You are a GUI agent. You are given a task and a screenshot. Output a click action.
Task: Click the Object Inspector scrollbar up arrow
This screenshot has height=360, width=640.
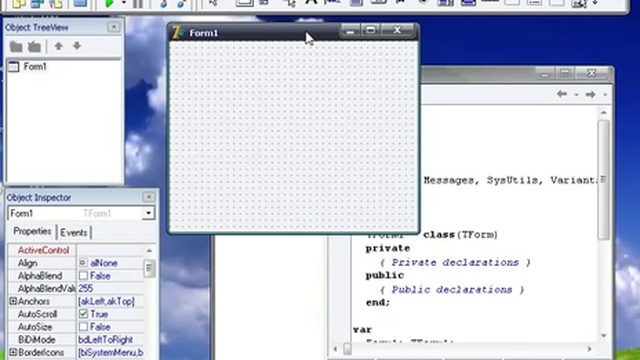point(149,250)
